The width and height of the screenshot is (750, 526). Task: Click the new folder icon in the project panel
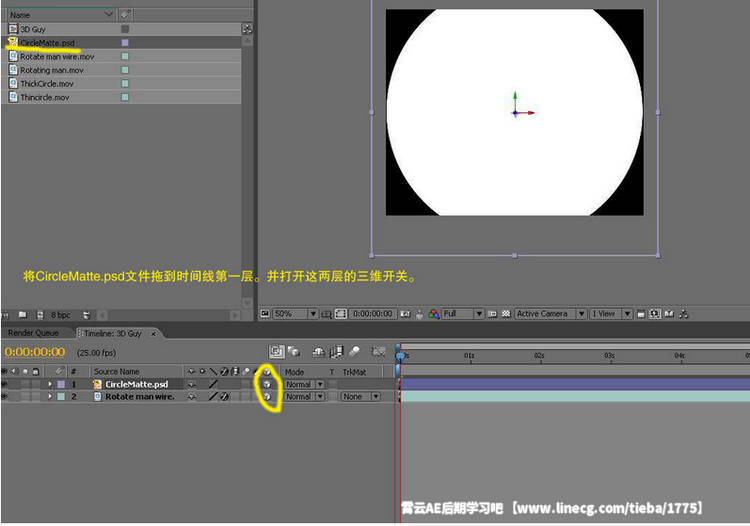click(x=21, y=314)
